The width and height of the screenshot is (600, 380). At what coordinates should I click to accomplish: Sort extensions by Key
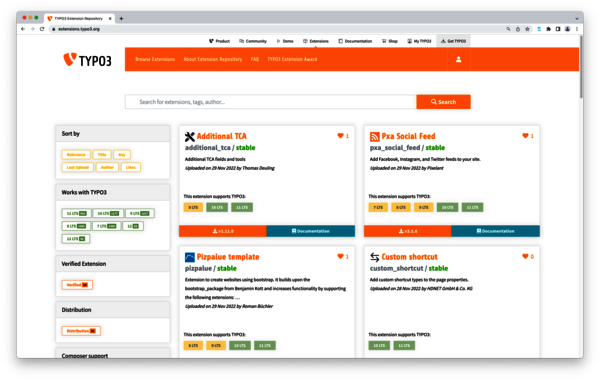122,155
